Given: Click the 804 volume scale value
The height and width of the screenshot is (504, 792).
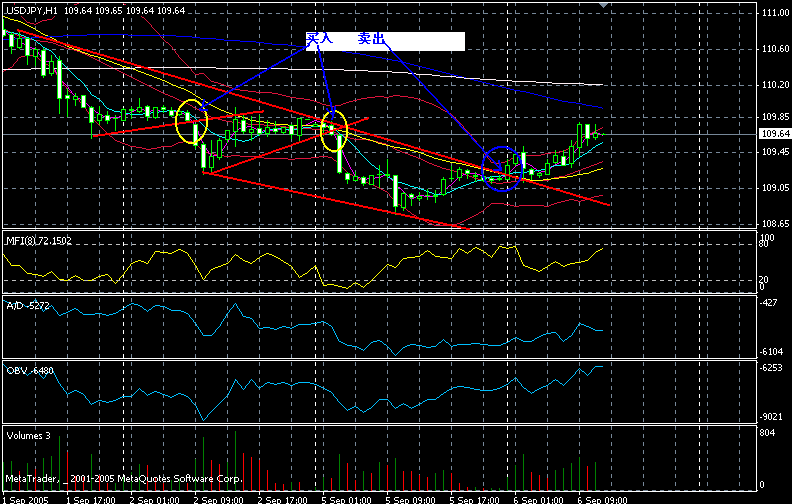Looking at the screenshot, I should (x=767, y=433).
